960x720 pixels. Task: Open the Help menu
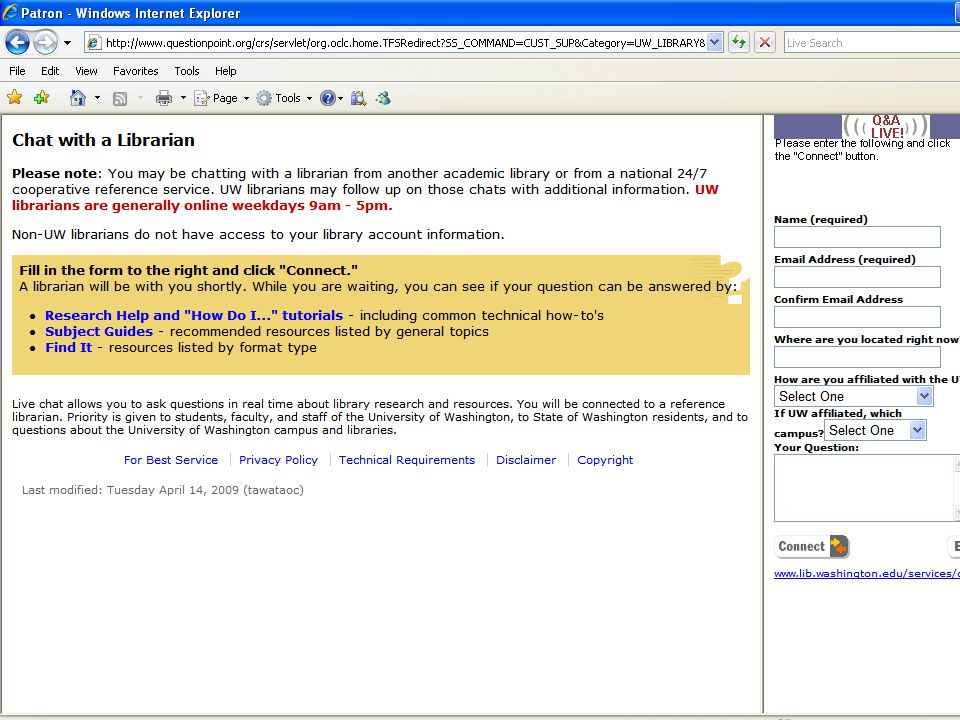pos(225,71)
